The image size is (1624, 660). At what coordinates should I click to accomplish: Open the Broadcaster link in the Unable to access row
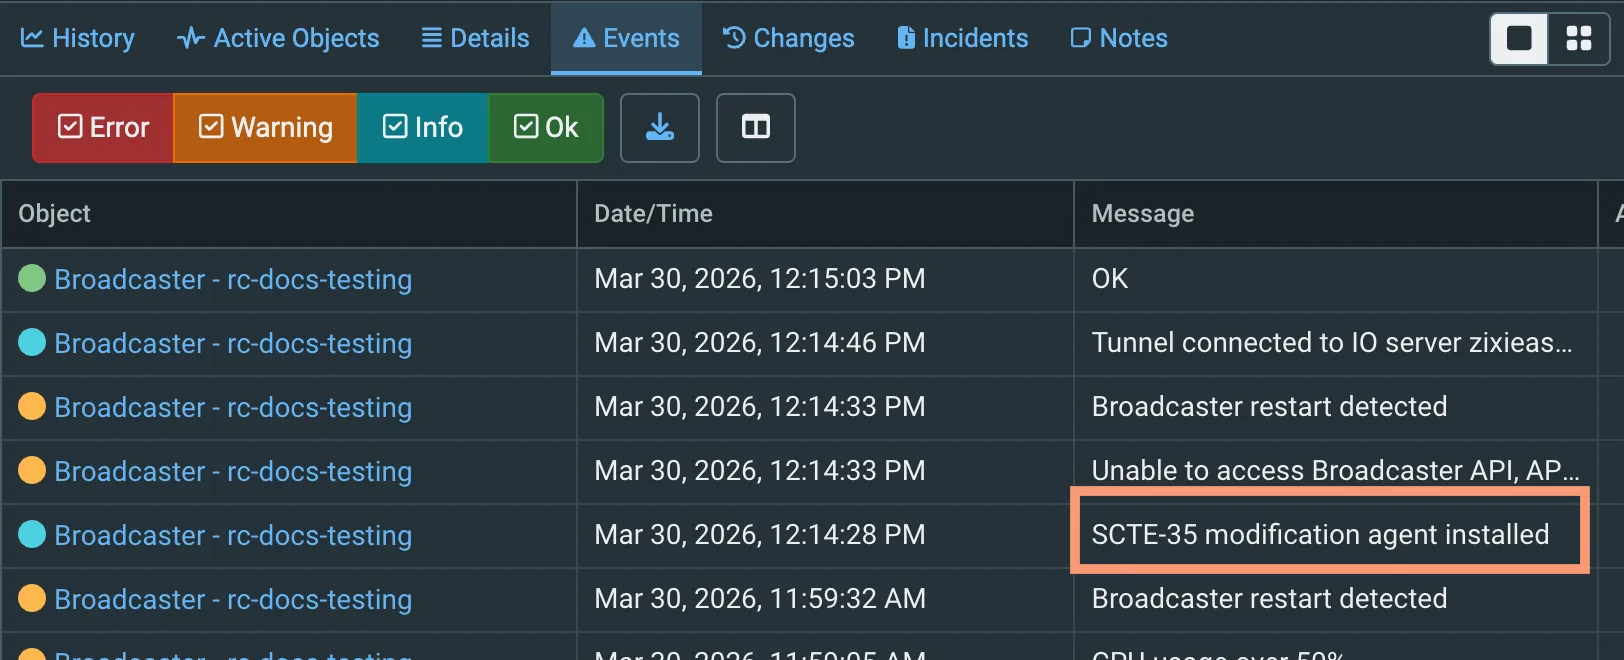(x=233, y=471)
